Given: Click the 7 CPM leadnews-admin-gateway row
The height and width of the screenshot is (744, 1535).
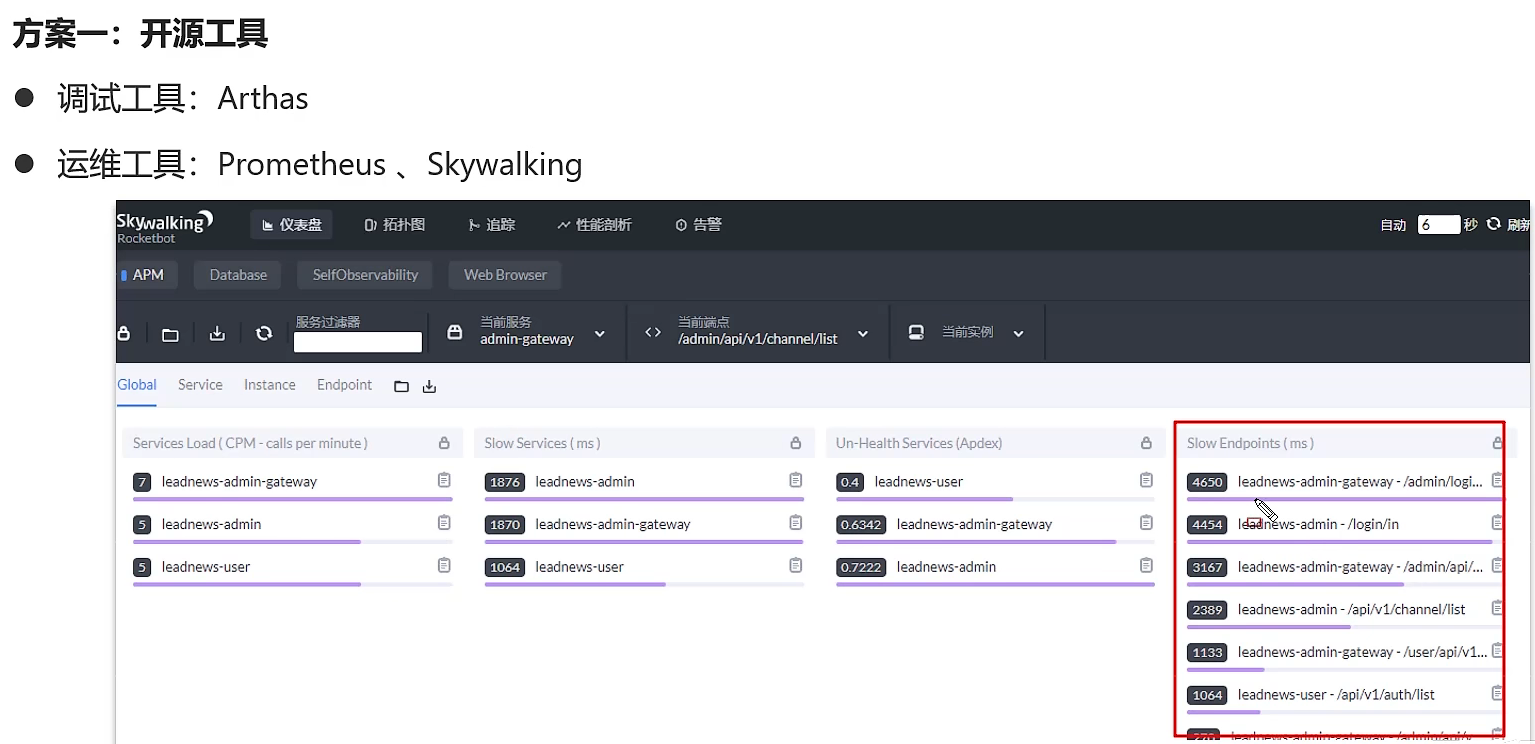Looking at the screenshot, I should pyautogui.click(x=292, y=484).
